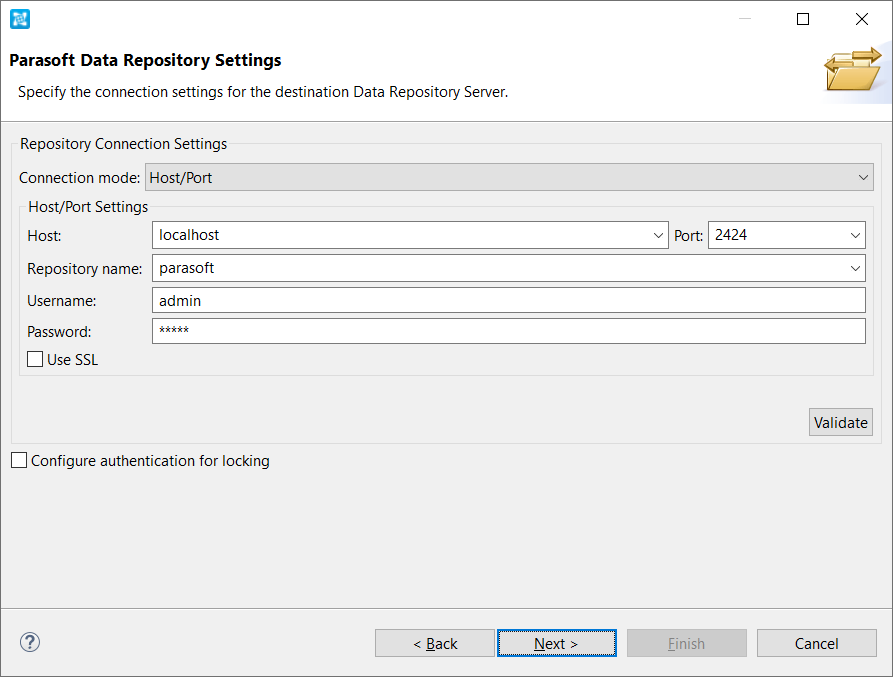This screenshot has width=893, height=677.
Task: Maximize the dialog window
Action: [x=803, y=19]
